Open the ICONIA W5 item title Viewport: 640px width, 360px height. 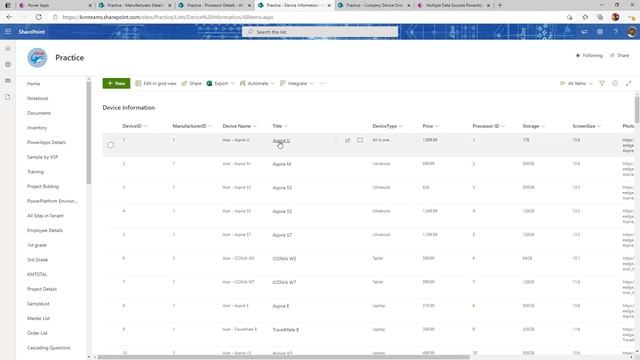click(284, 259)
